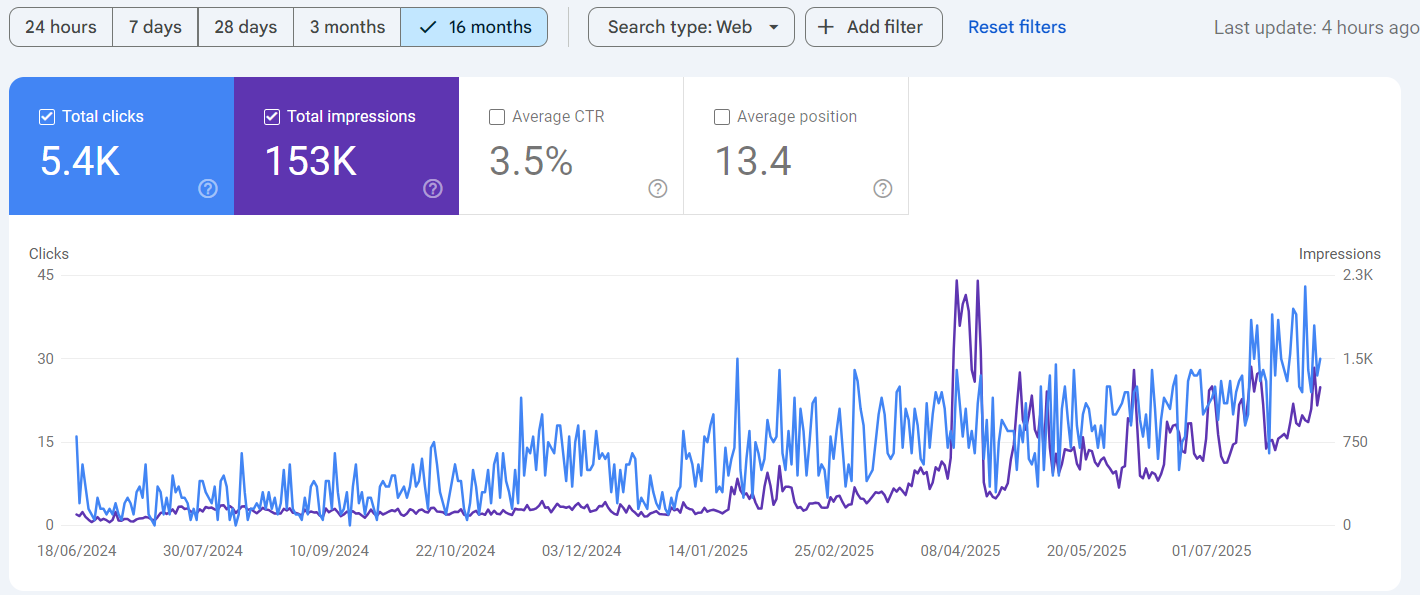Image resolution: width=1420 pixels, height=595 pixels.
Task: Uncheck the Total clicks checkbox
Action: click(x=47, y=117)
